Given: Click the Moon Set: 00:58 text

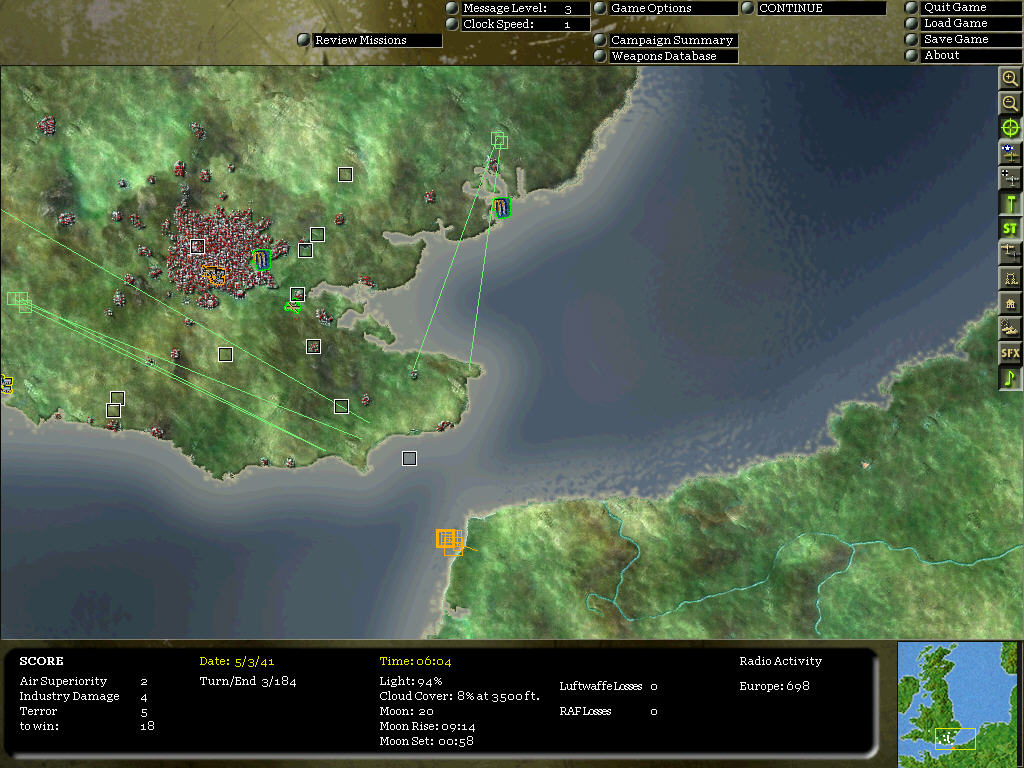Looking at the screenshot, I should (426, 741).
